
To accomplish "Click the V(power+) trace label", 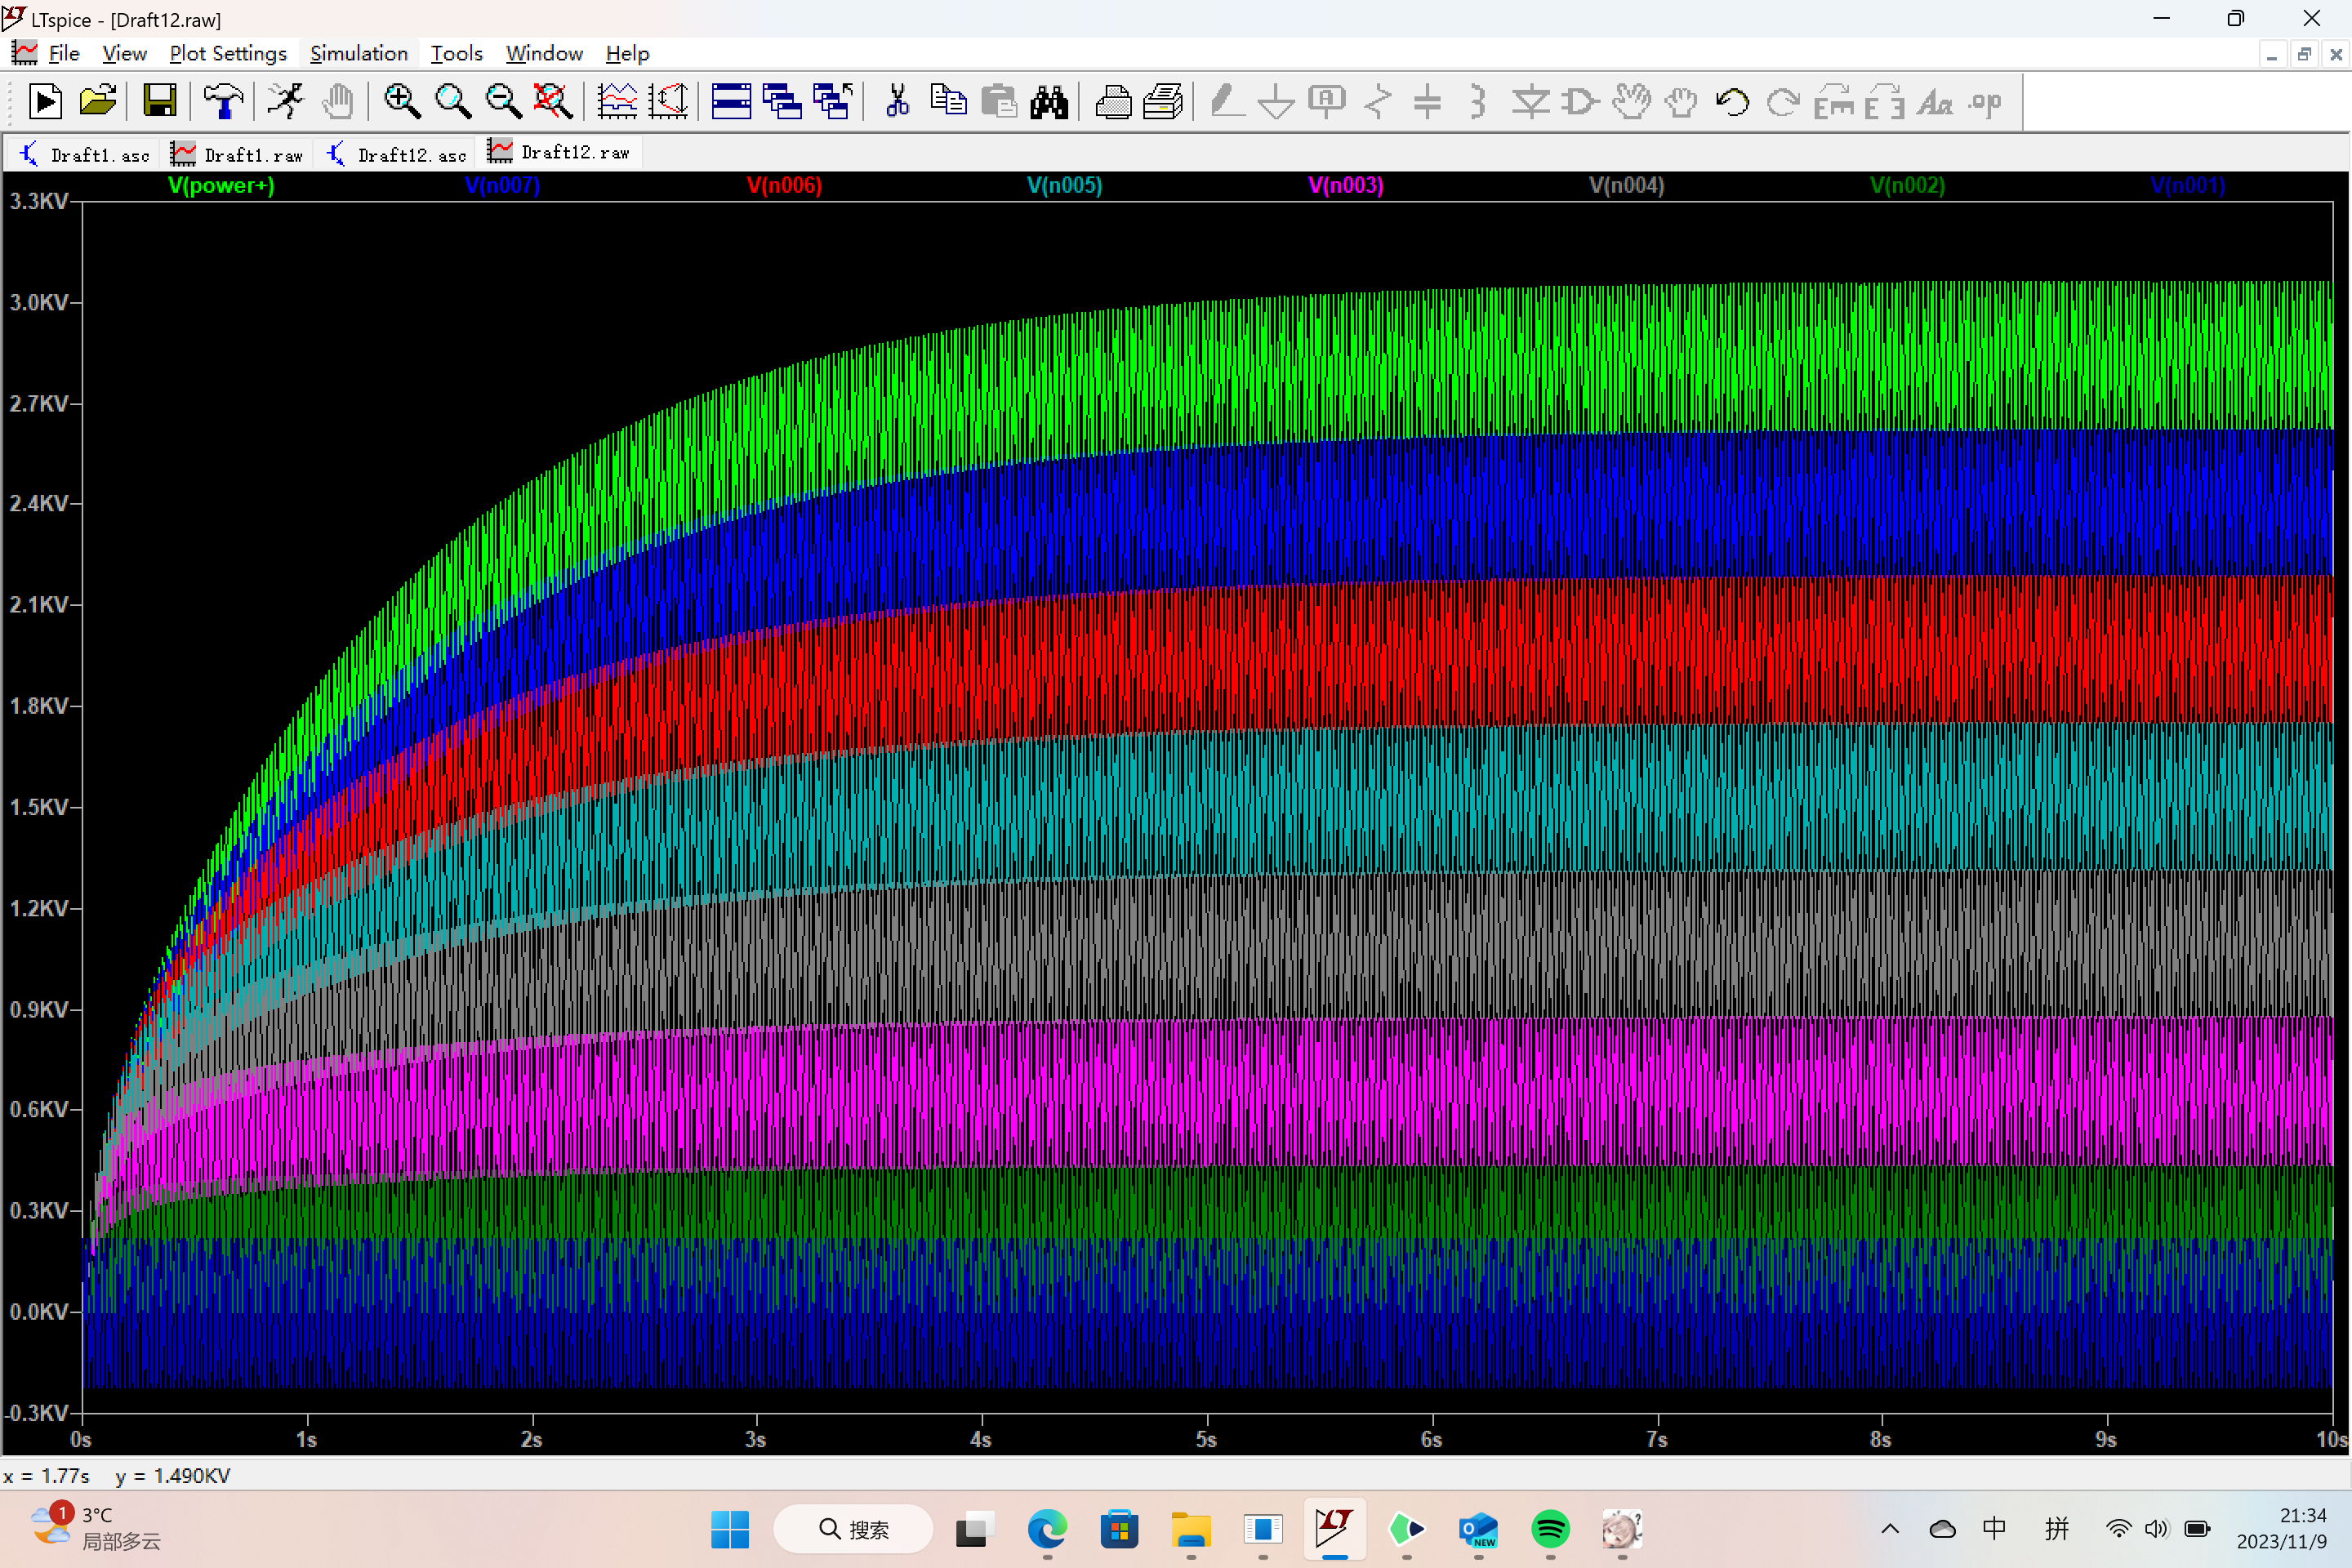I will (221, 185).
